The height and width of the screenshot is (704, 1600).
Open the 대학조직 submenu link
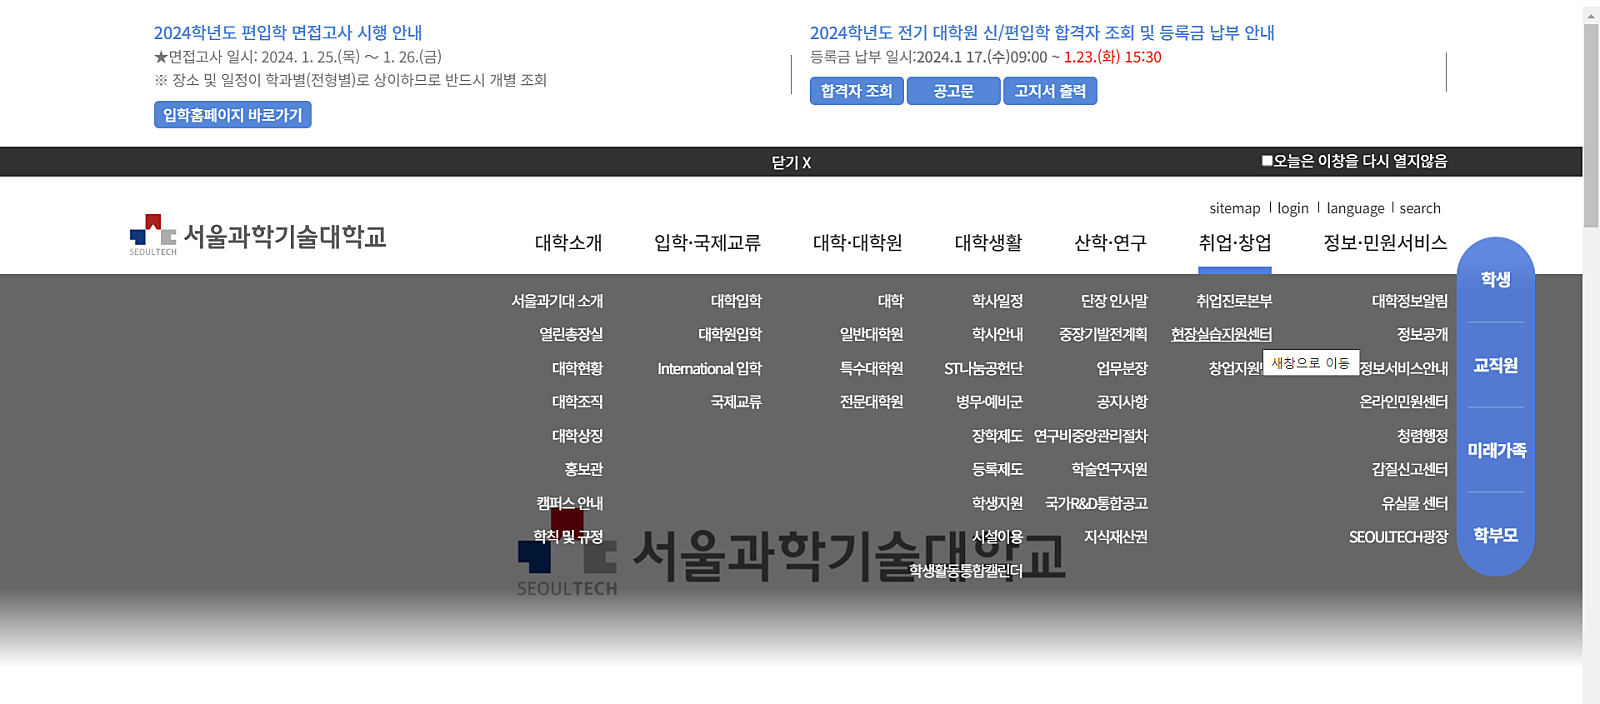[x=577, y=401]
